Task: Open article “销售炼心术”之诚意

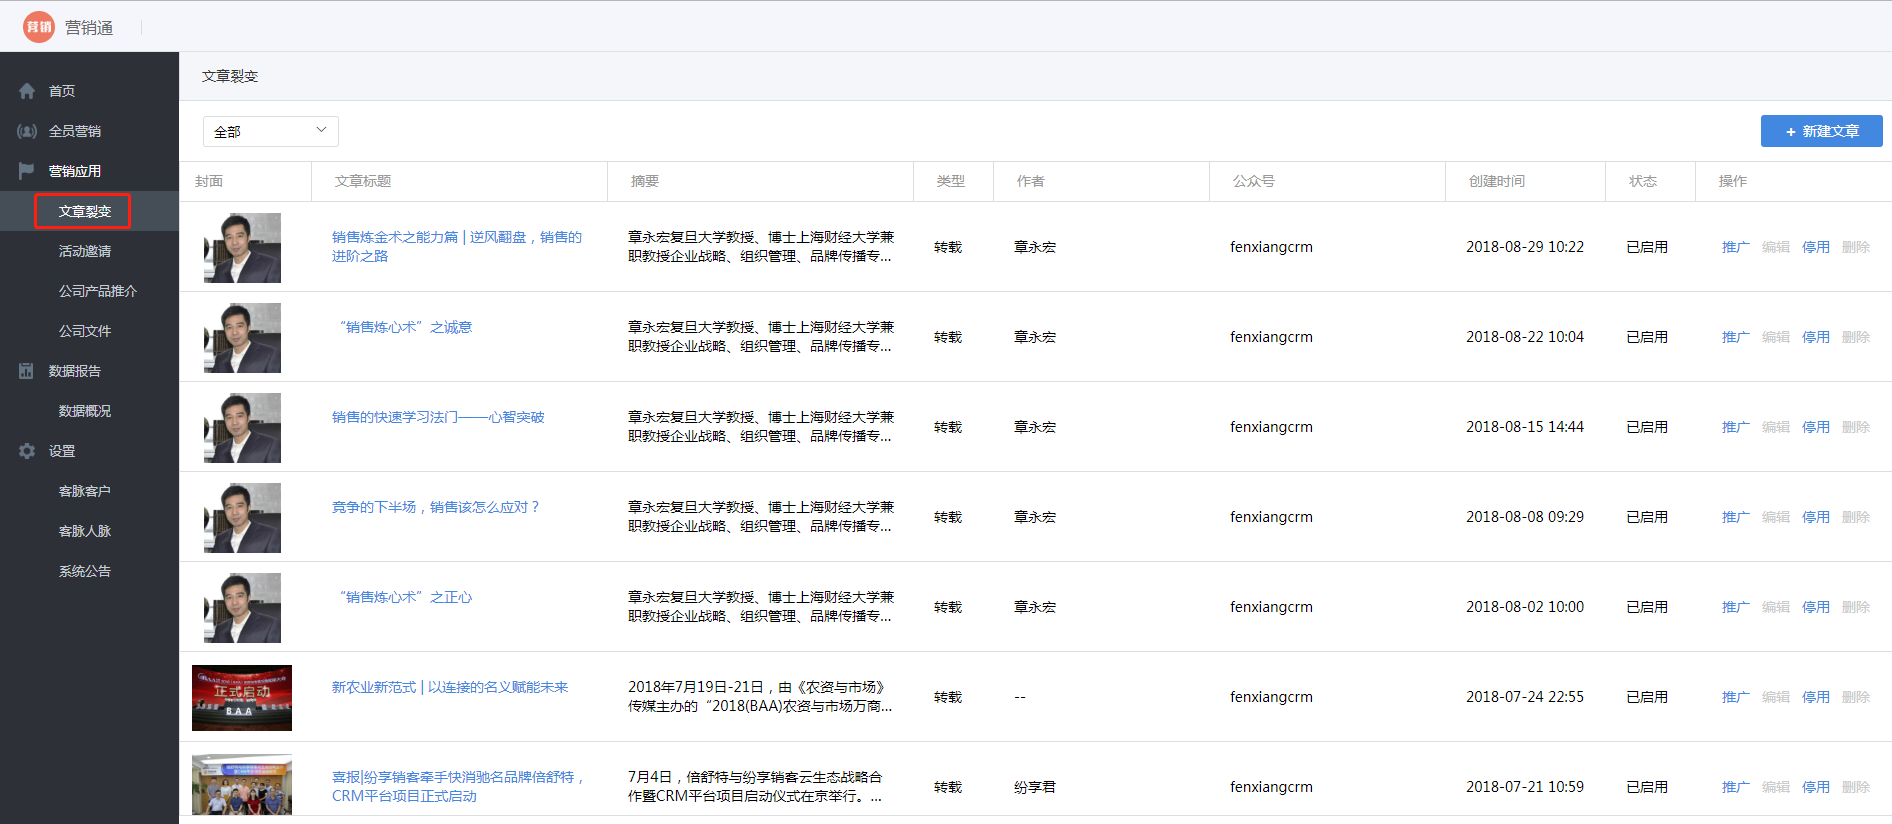Action: pos(405,327)
